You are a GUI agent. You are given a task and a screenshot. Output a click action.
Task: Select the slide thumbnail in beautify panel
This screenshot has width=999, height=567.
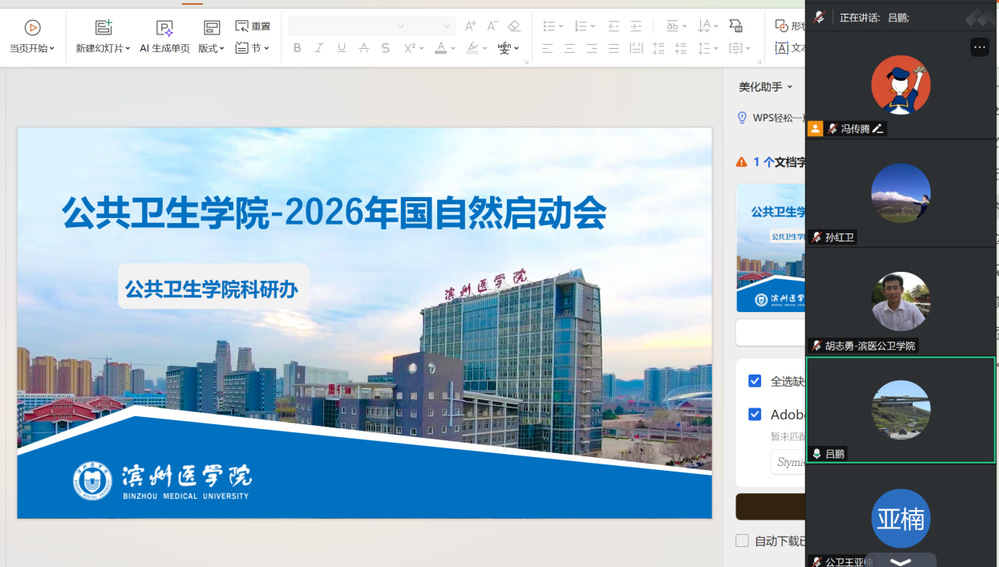point(771,248)
